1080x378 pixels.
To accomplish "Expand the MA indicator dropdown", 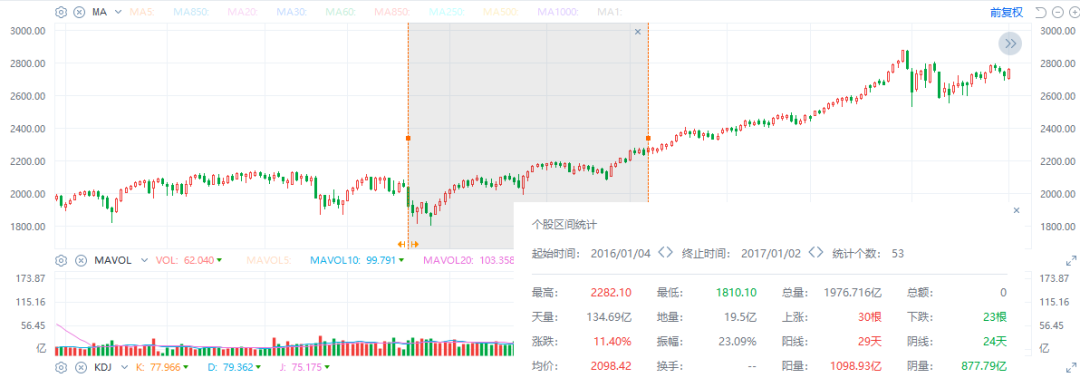I will tap(118, 12).
